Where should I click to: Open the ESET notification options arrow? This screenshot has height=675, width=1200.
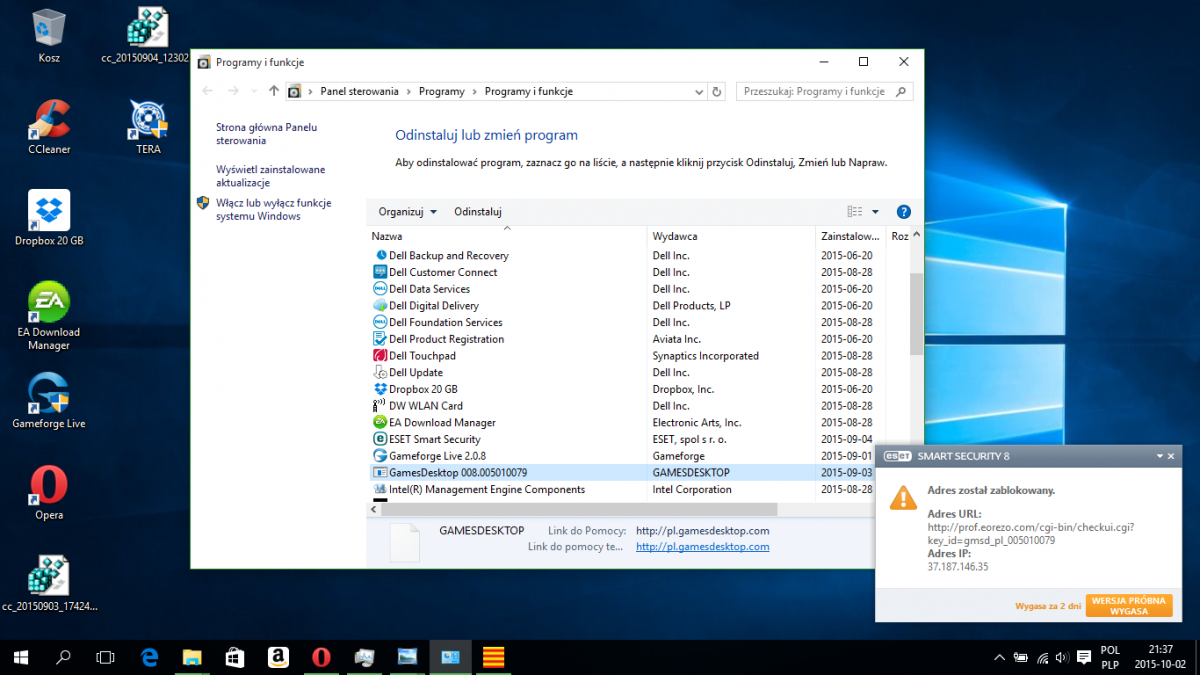click(1159, 456)
